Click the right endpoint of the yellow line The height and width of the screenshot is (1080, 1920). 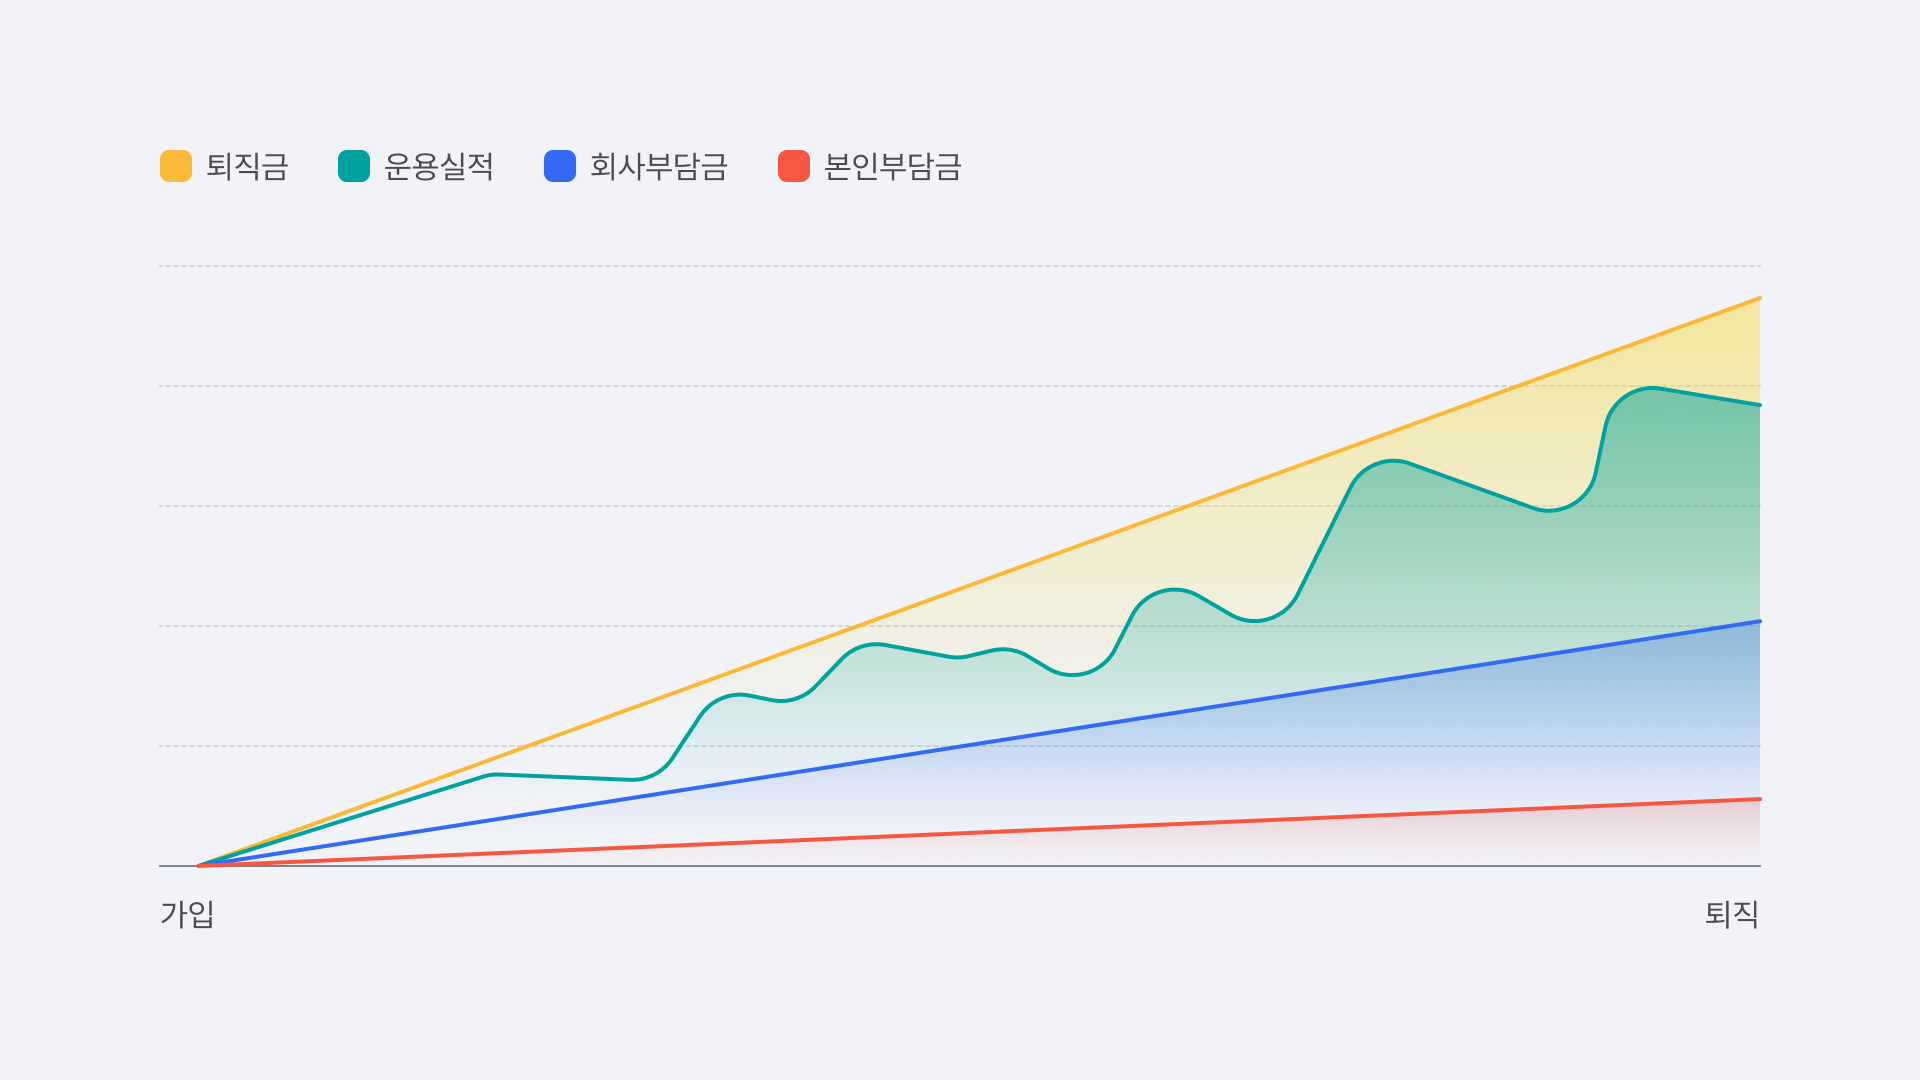pos(1759,298)
